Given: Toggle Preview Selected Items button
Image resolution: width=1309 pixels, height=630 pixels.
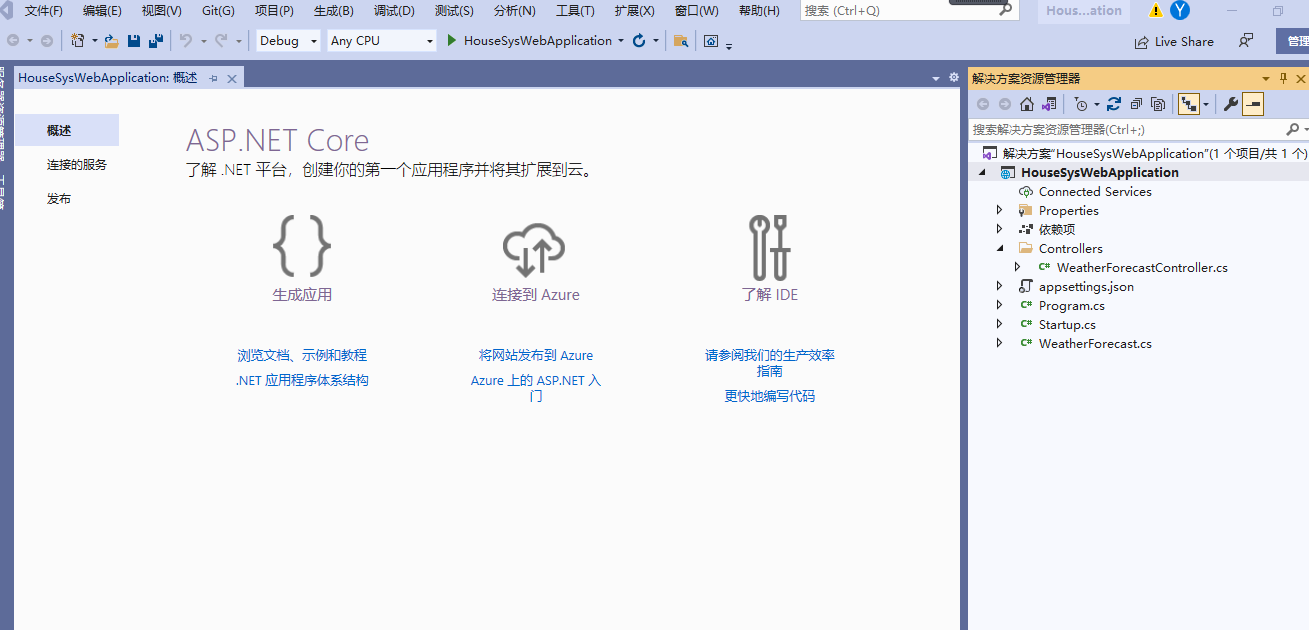Looking at the screenshot, I should 1253,104.
